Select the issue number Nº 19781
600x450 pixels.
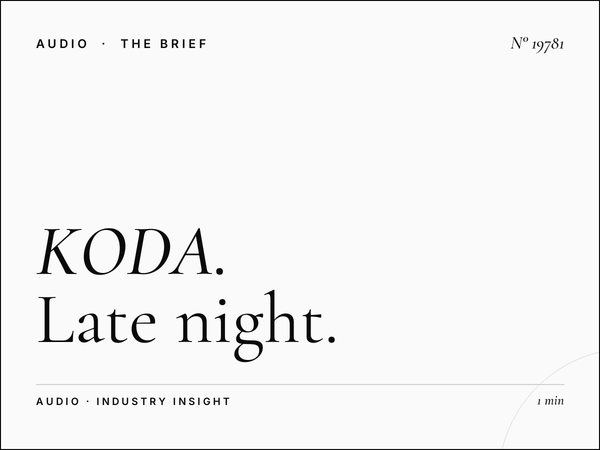(x=537, y=44)
